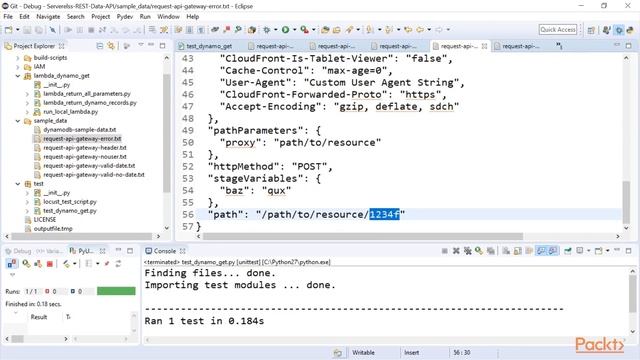
Task: Switch to the Debug perspective icon
Action: [x=619, y=30]
